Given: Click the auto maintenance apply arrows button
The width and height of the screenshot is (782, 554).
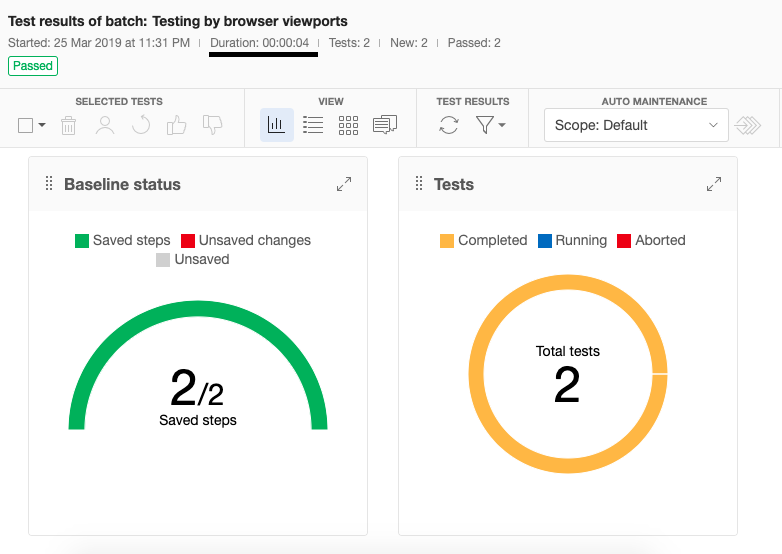Looking at the screenshot, I should tap(748, 125).
